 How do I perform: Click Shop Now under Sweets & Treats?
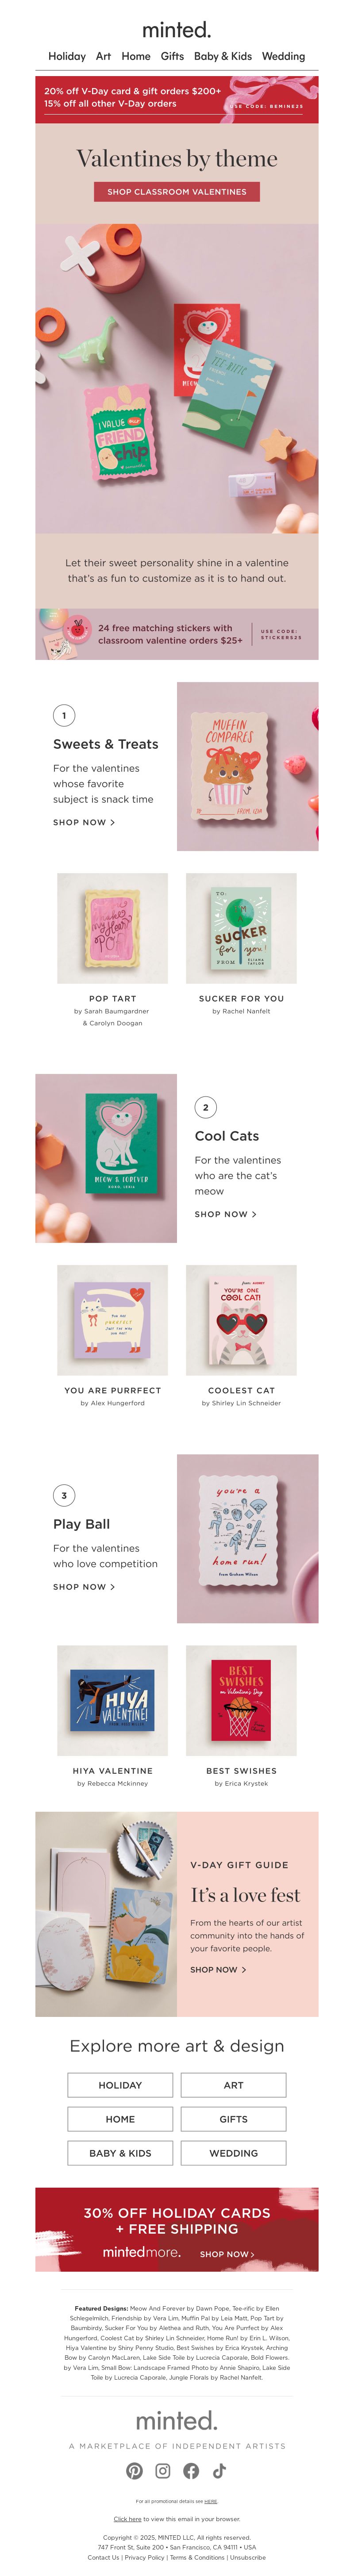tap(84, 822)
